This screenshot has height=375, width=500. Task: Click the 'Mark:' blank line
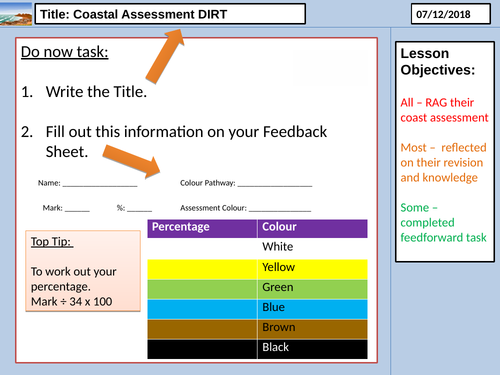(77, 209)
